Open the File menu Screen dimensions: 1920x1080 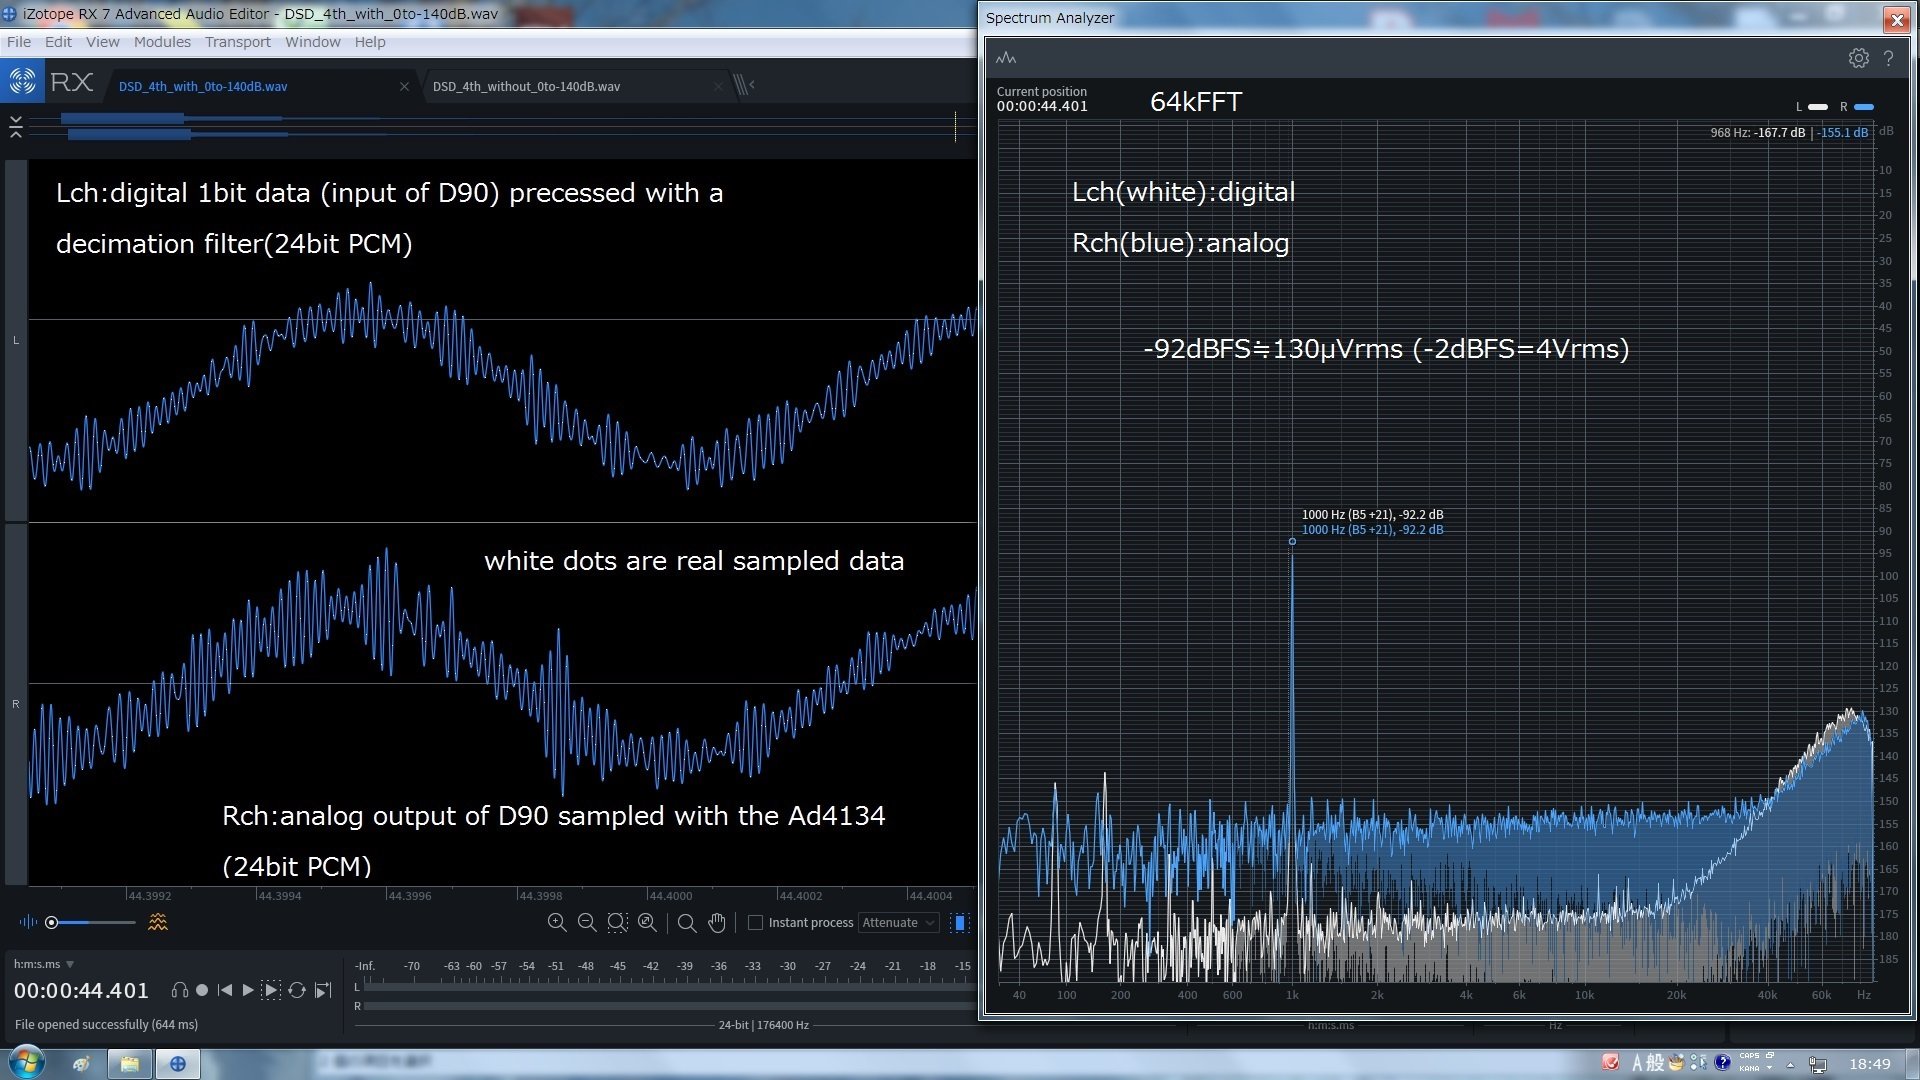point(18,42)
